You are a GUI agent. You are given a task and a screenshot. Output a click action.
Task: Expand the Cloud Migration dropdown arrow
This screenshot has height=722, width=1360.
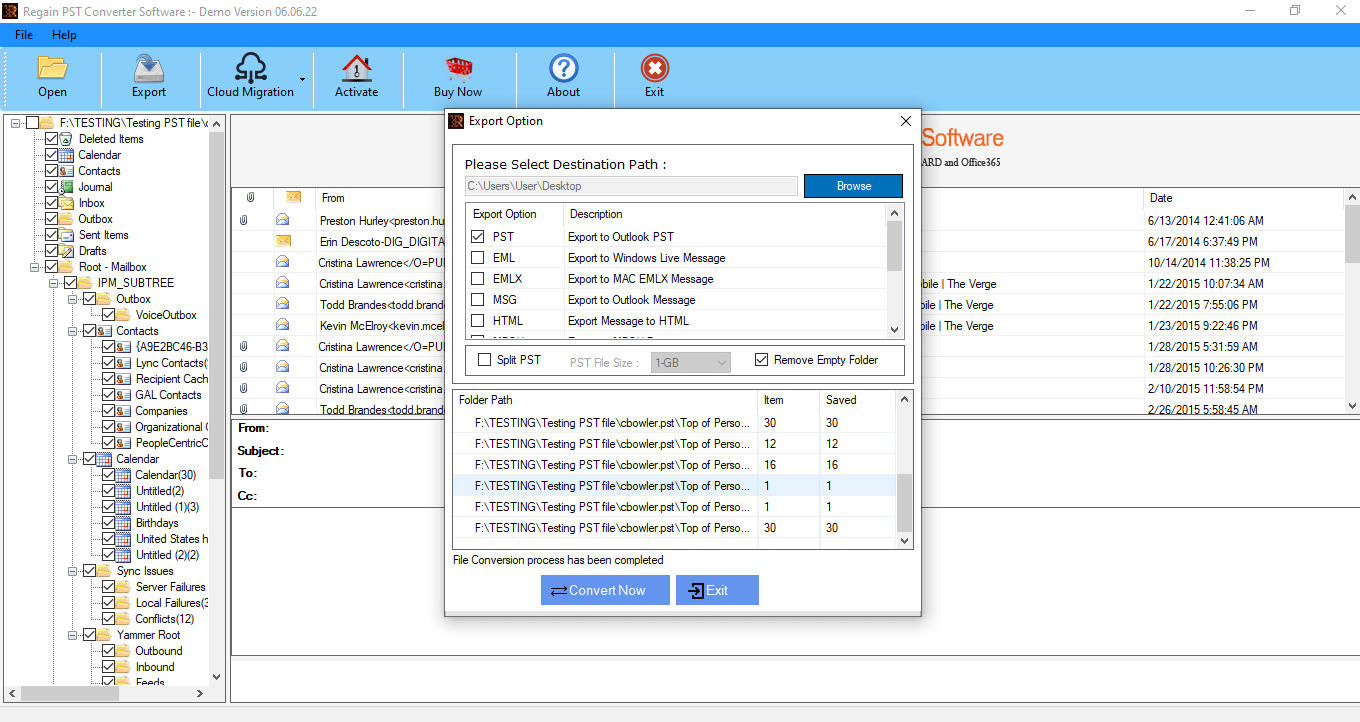point(302,79)
